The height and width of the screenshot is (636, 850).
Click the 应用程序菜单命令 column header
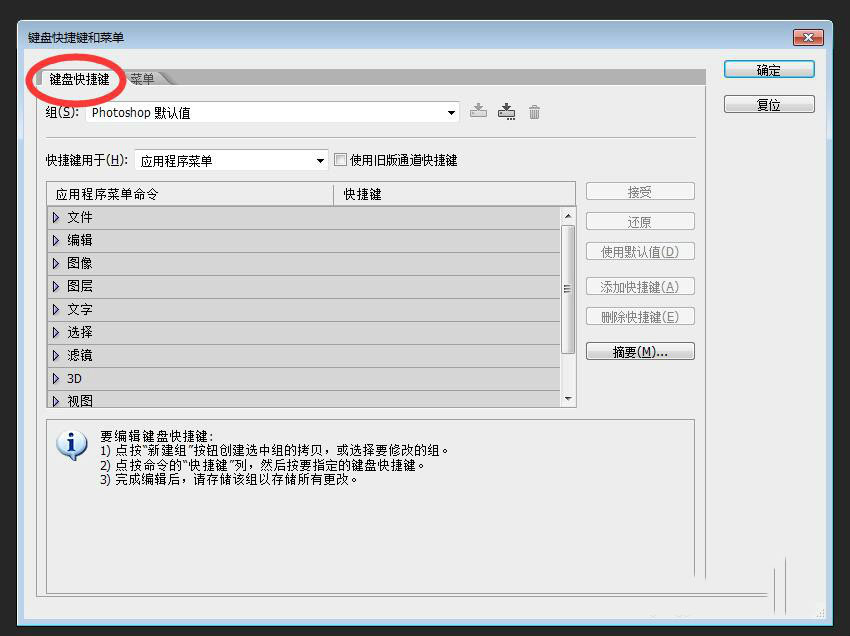point(190,194)
